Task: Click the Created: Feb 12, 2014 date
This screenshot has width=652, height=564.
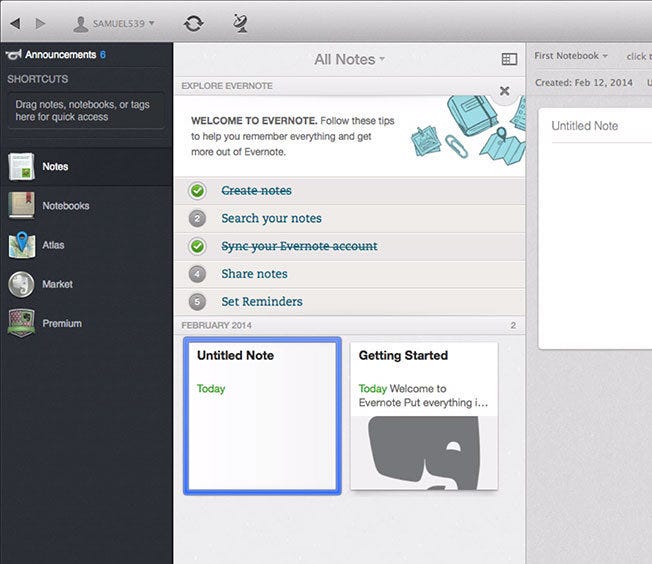Action: (584, 83)
